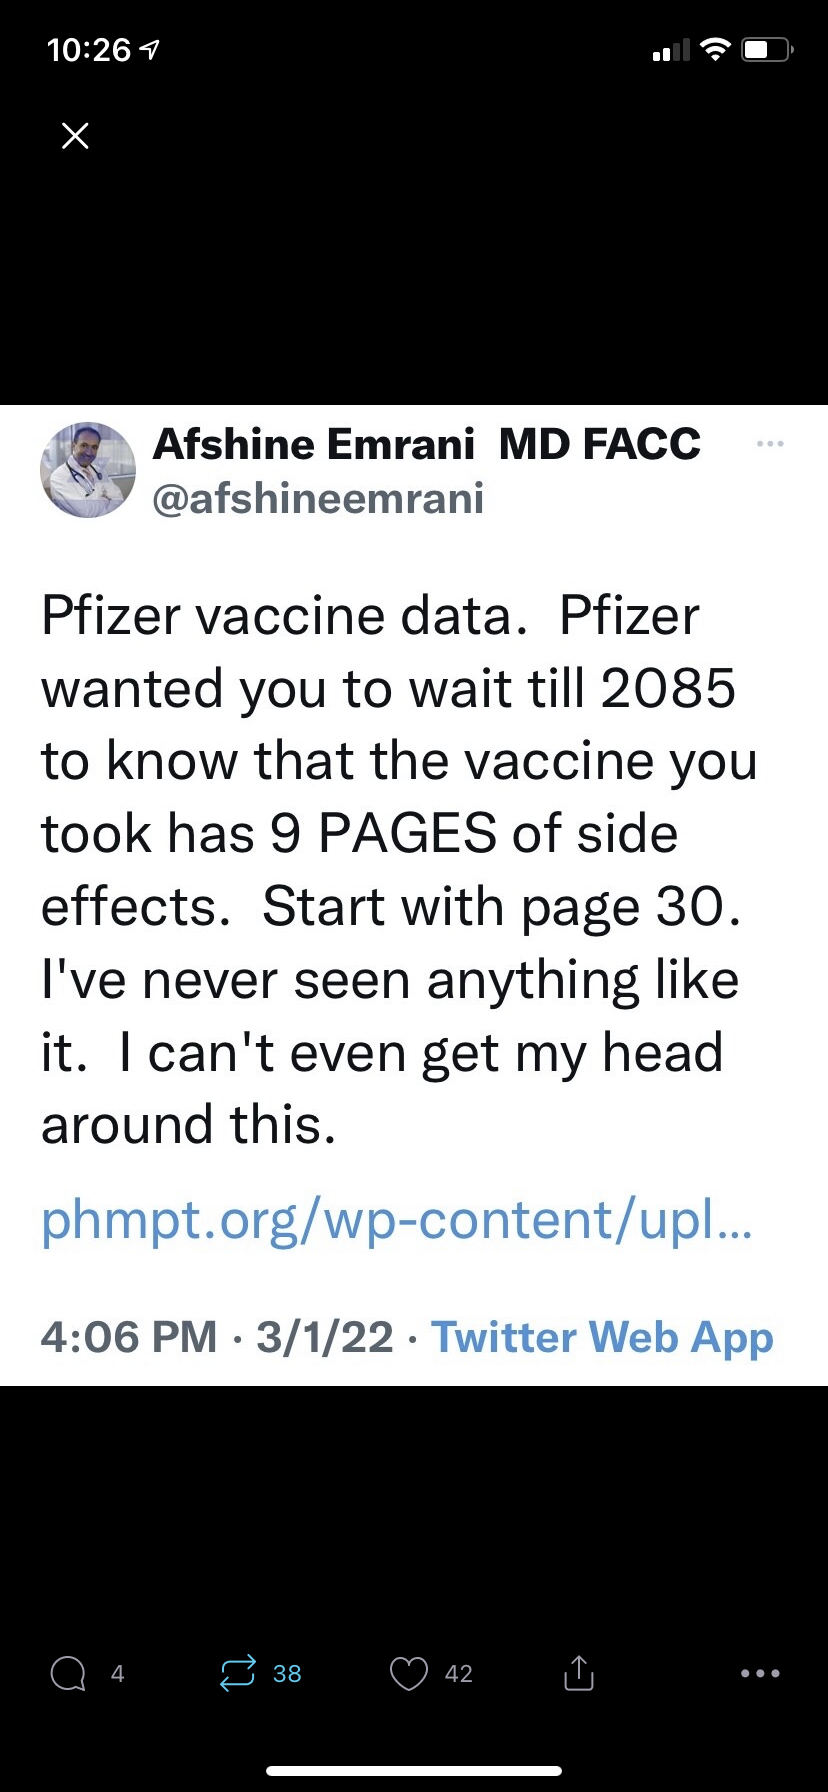Open the tweet's three-dot options menu
Image resolution: width=828 pixels, height=1792 pixels.
click(770, 443)
